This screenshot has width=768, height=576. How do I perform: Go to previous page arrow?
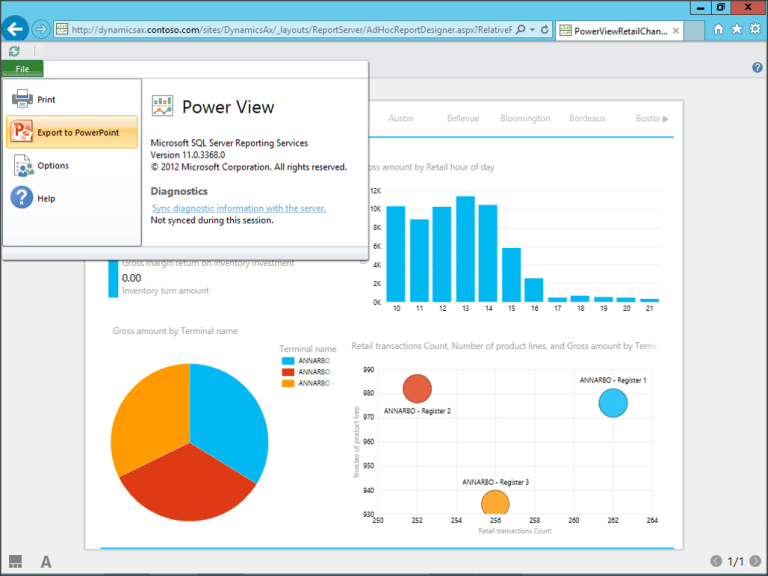click(x=716, y=561)
